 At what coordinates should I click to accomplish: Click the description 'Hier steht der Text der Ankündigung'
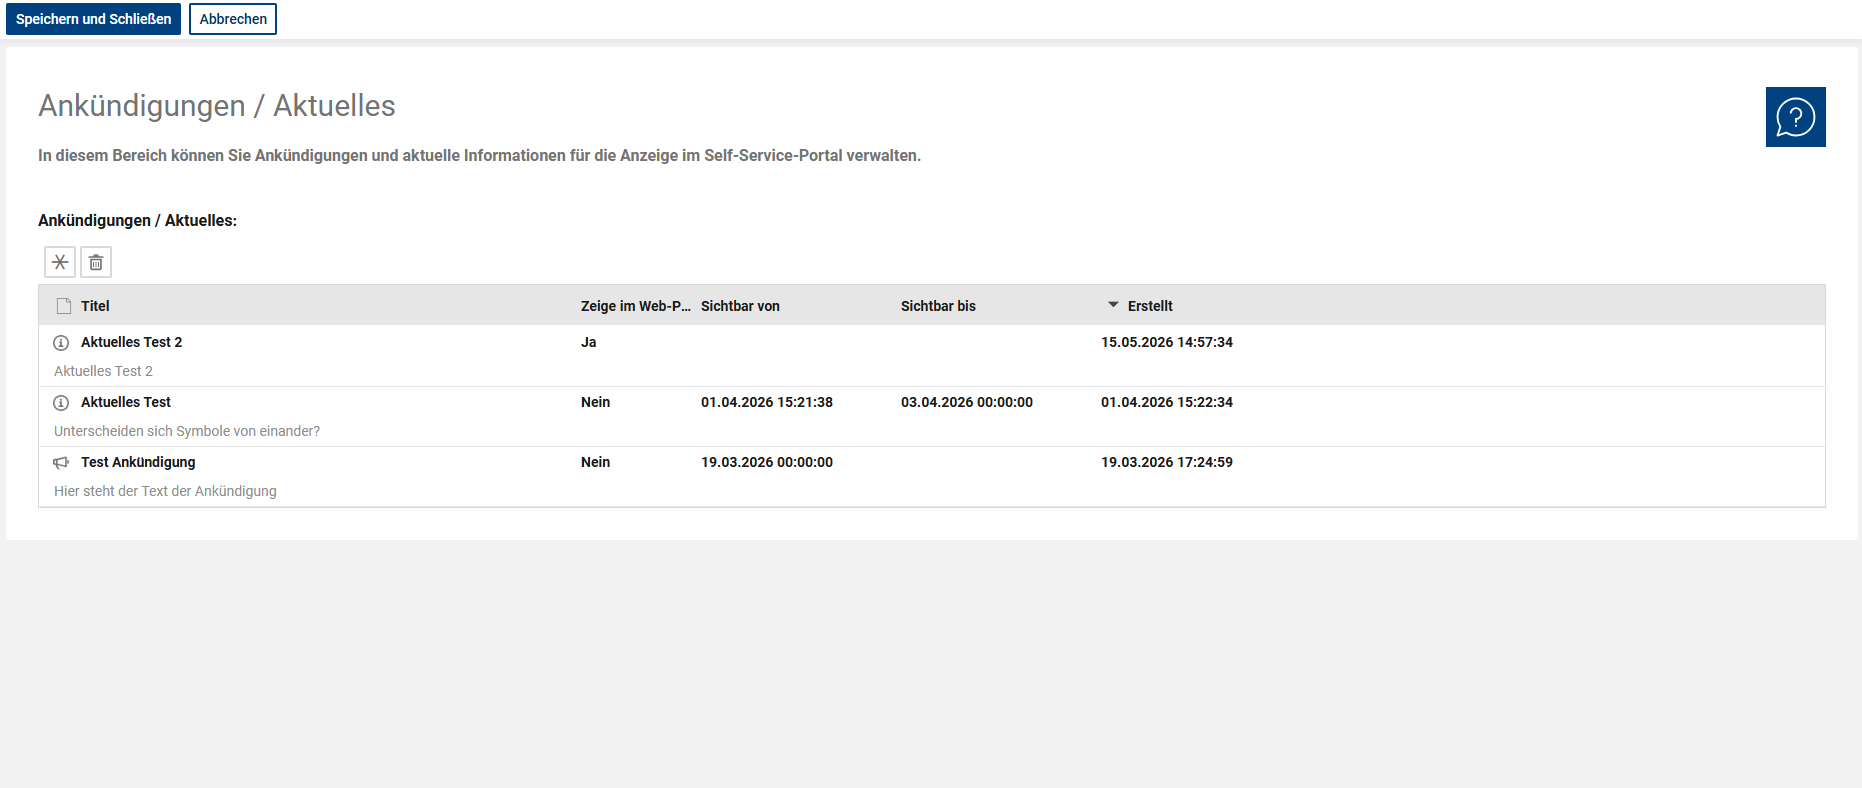(x=165, y=491)
